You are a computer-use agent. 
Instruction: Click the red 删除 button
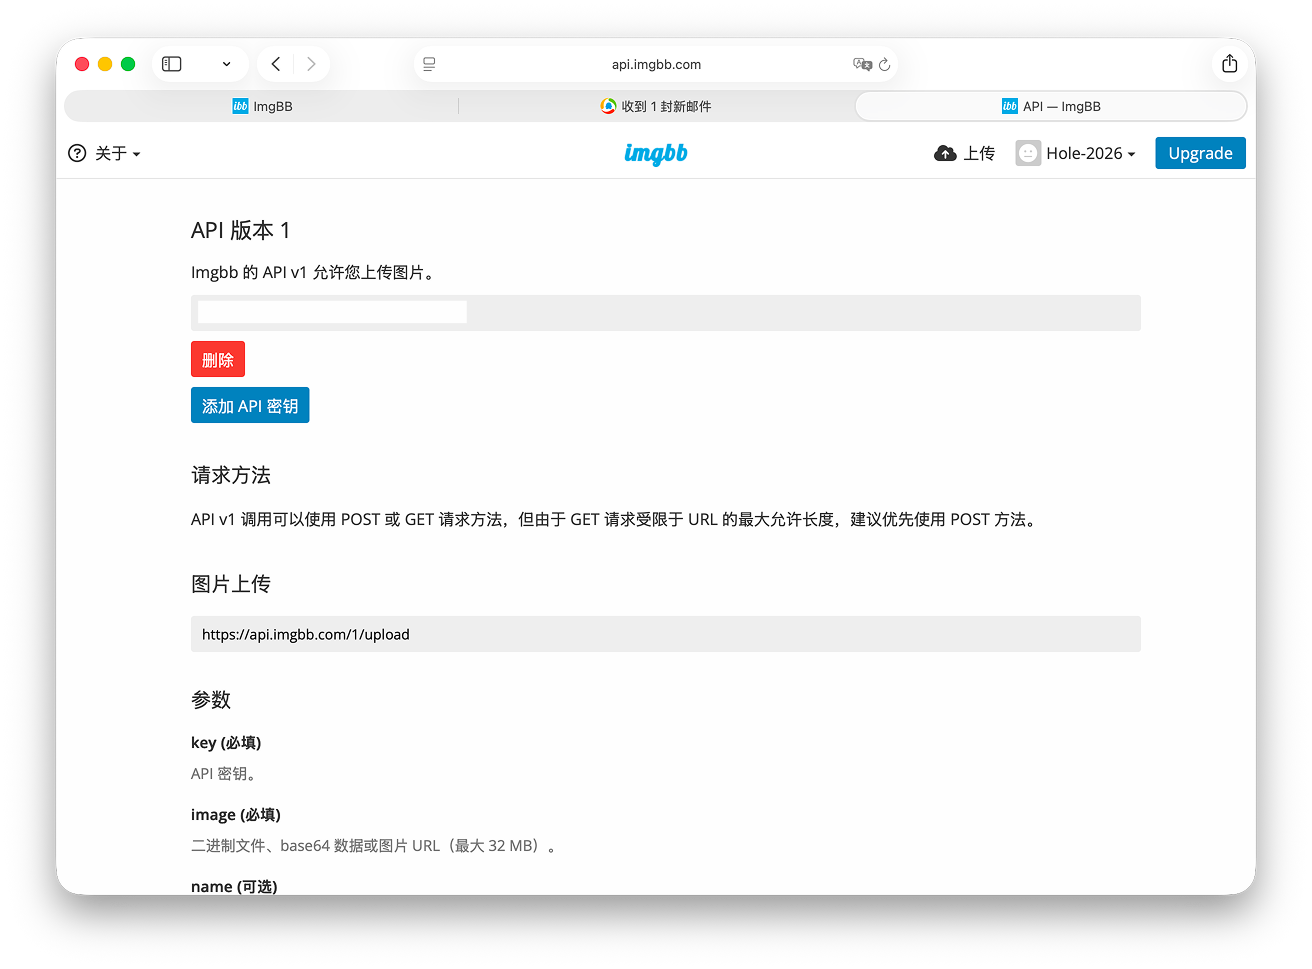coord(217,358)
